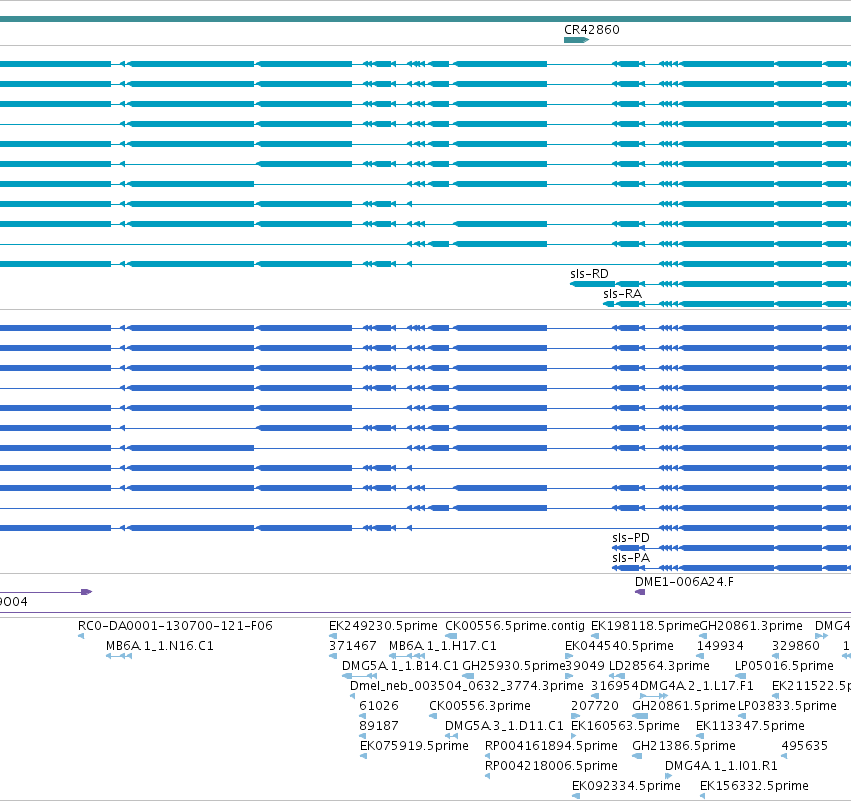Click the 149934 feature label
This screenshot has width=851, height=801.
720,646
